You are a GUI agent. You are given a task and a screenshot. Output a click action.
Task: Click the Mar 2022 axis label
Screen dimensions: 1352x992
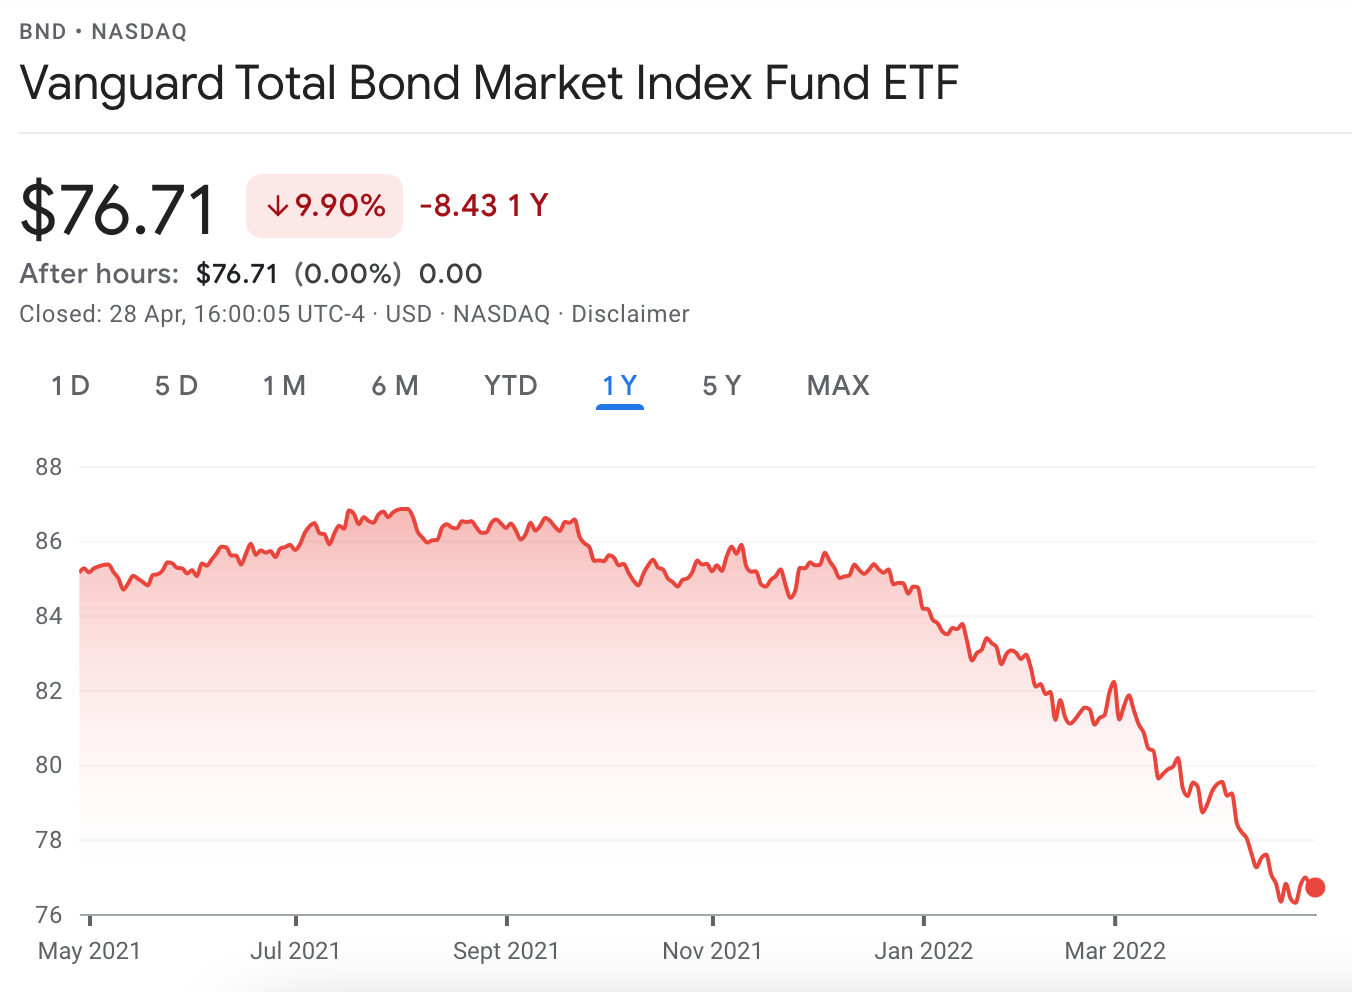tap(1115, 951)
